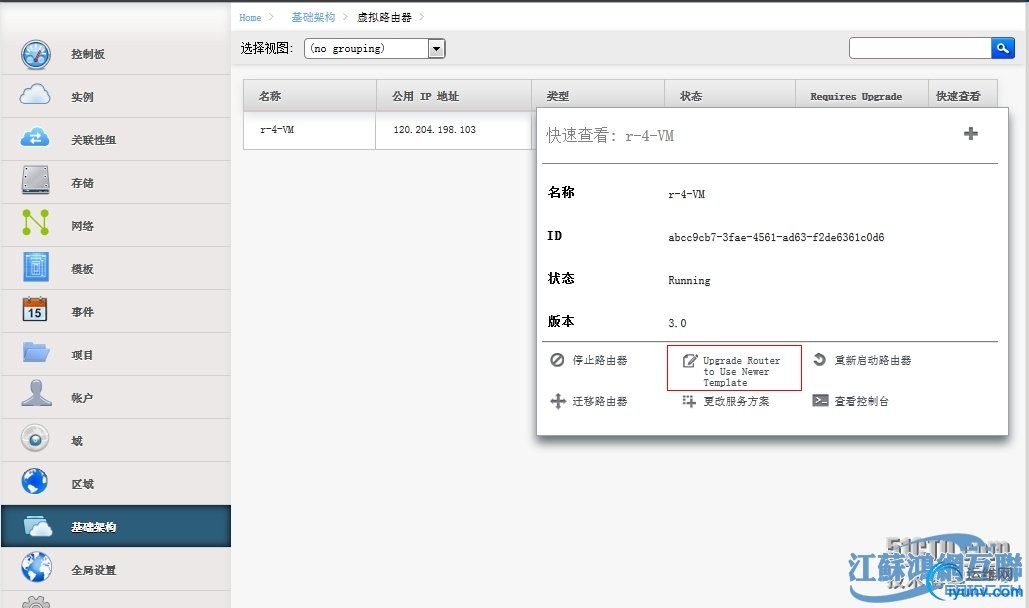
Task: Click the 全局设置 globe icon
Action: (36, 568)
